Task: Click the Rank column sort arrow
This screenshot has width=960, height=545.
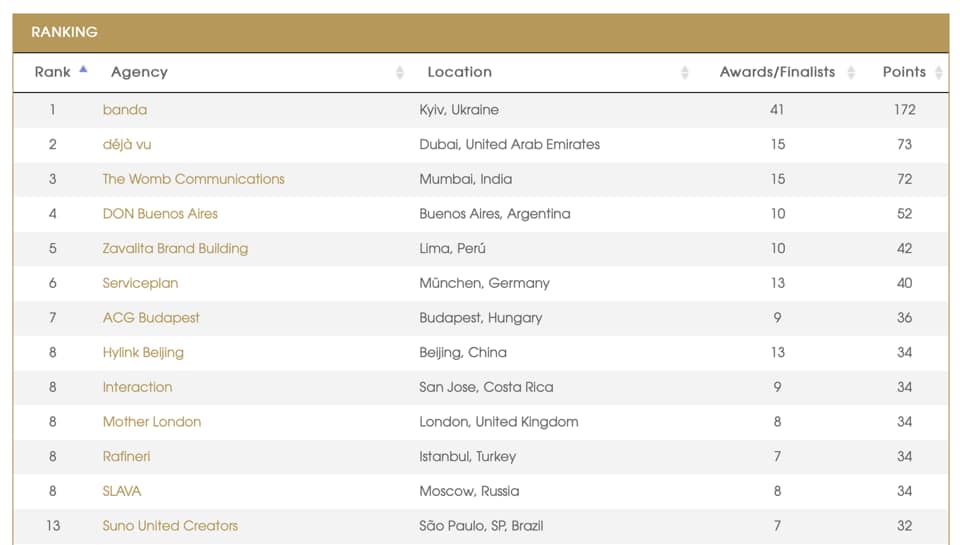Action: click(83, 71)
